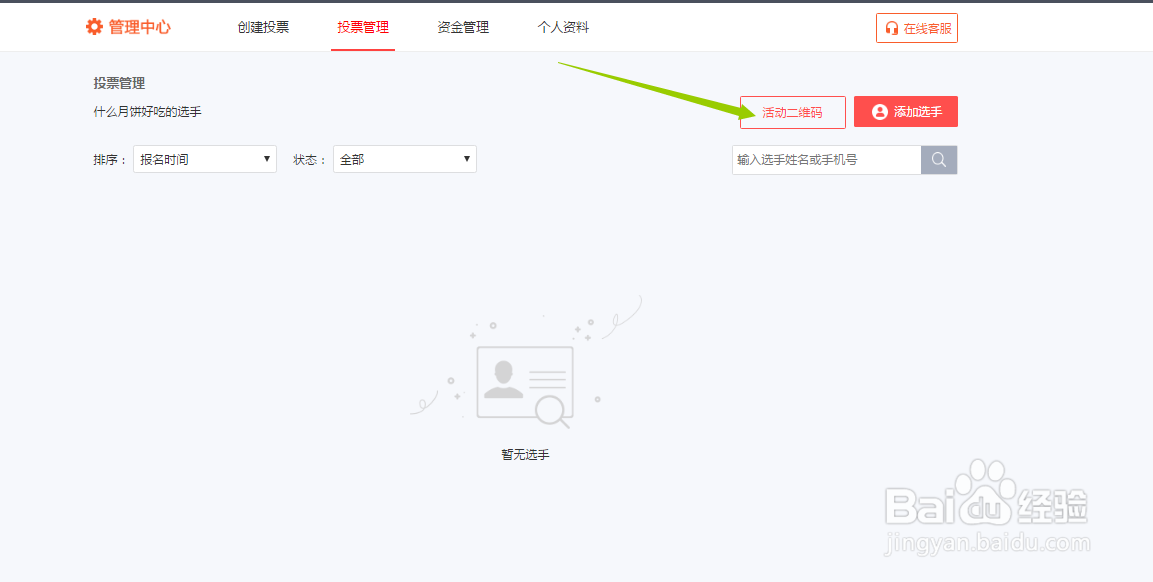
Task: Click the 活动二维码 button
Action: tap(793, 112)
